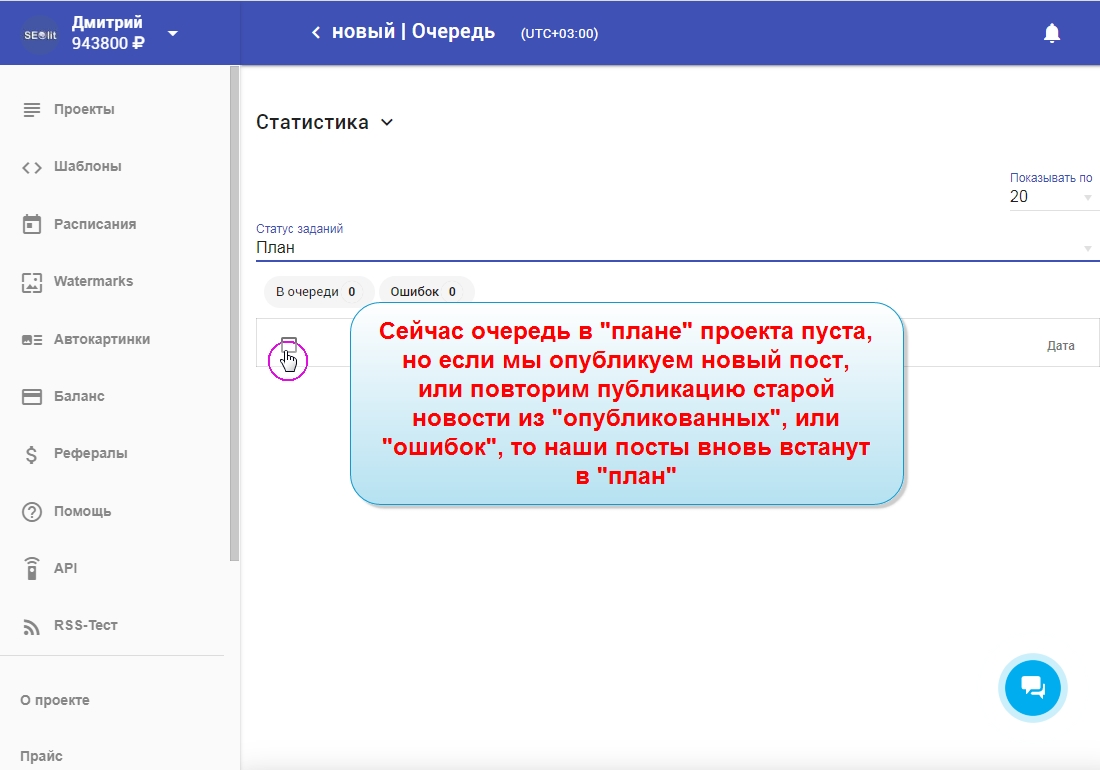Viewport: 1100px width, 770px height.
Task: Open the Показывать по page size dropdown
Action: 1052,197
